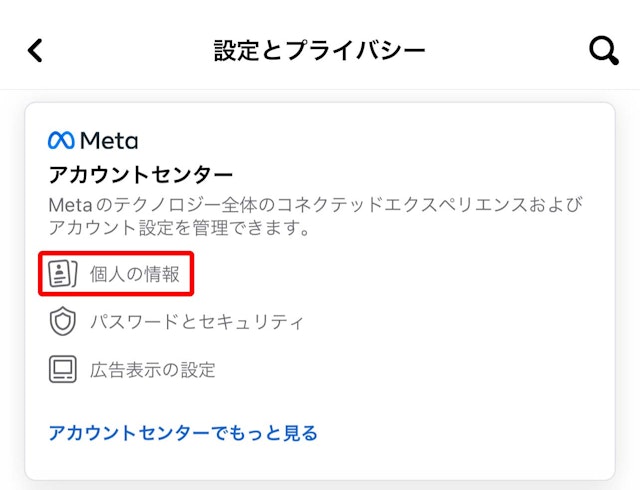
Task: Click the 設定とプライバシー page title
Action: 320,50
